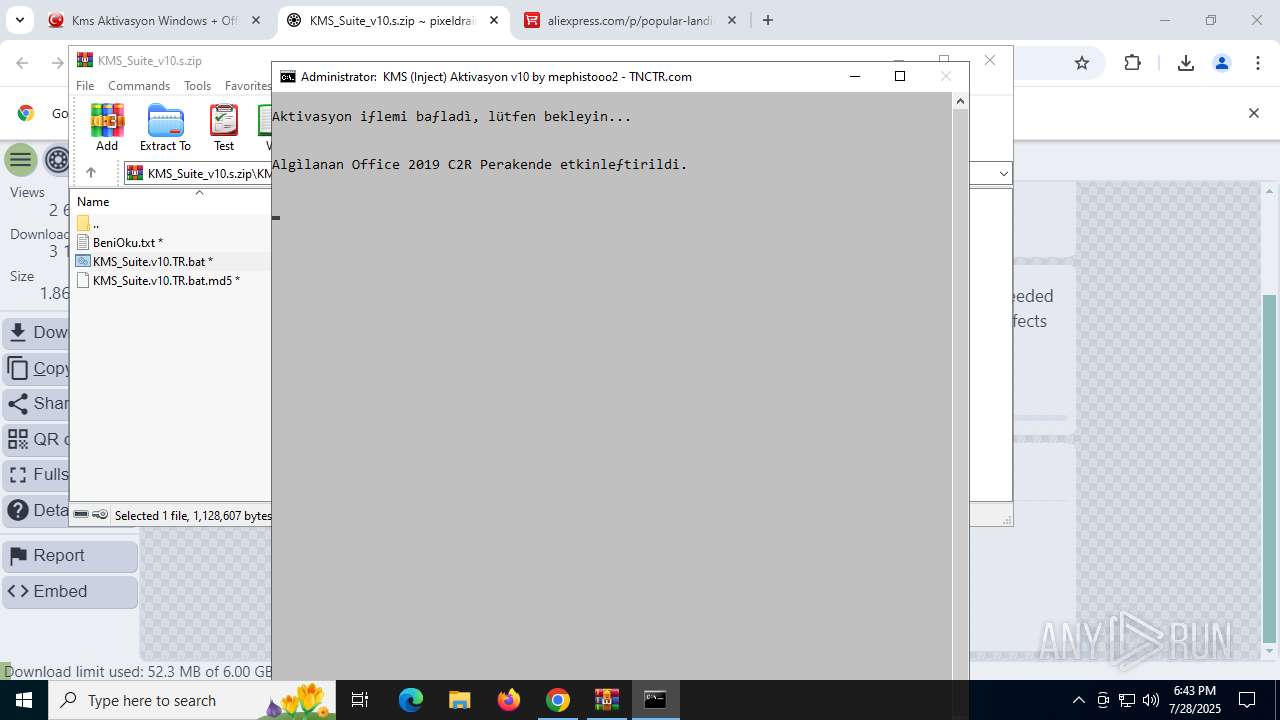Viewport: 1280px width, 720px height.
Task: Open the File menu in WinRAR
Action: [x=85, y=86]
